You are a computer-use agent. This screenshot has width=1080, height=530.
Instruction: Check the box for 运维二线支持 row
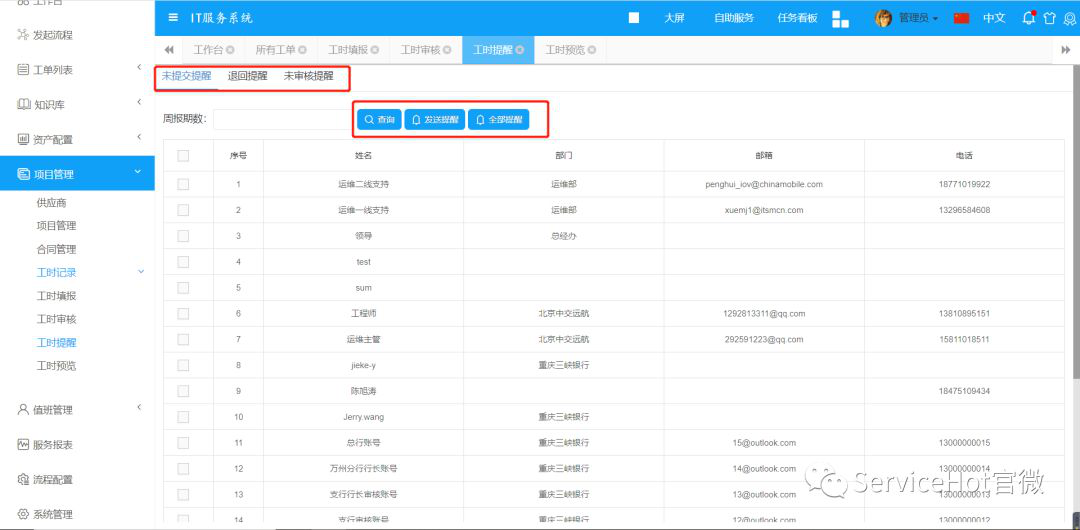coord(183,184)
